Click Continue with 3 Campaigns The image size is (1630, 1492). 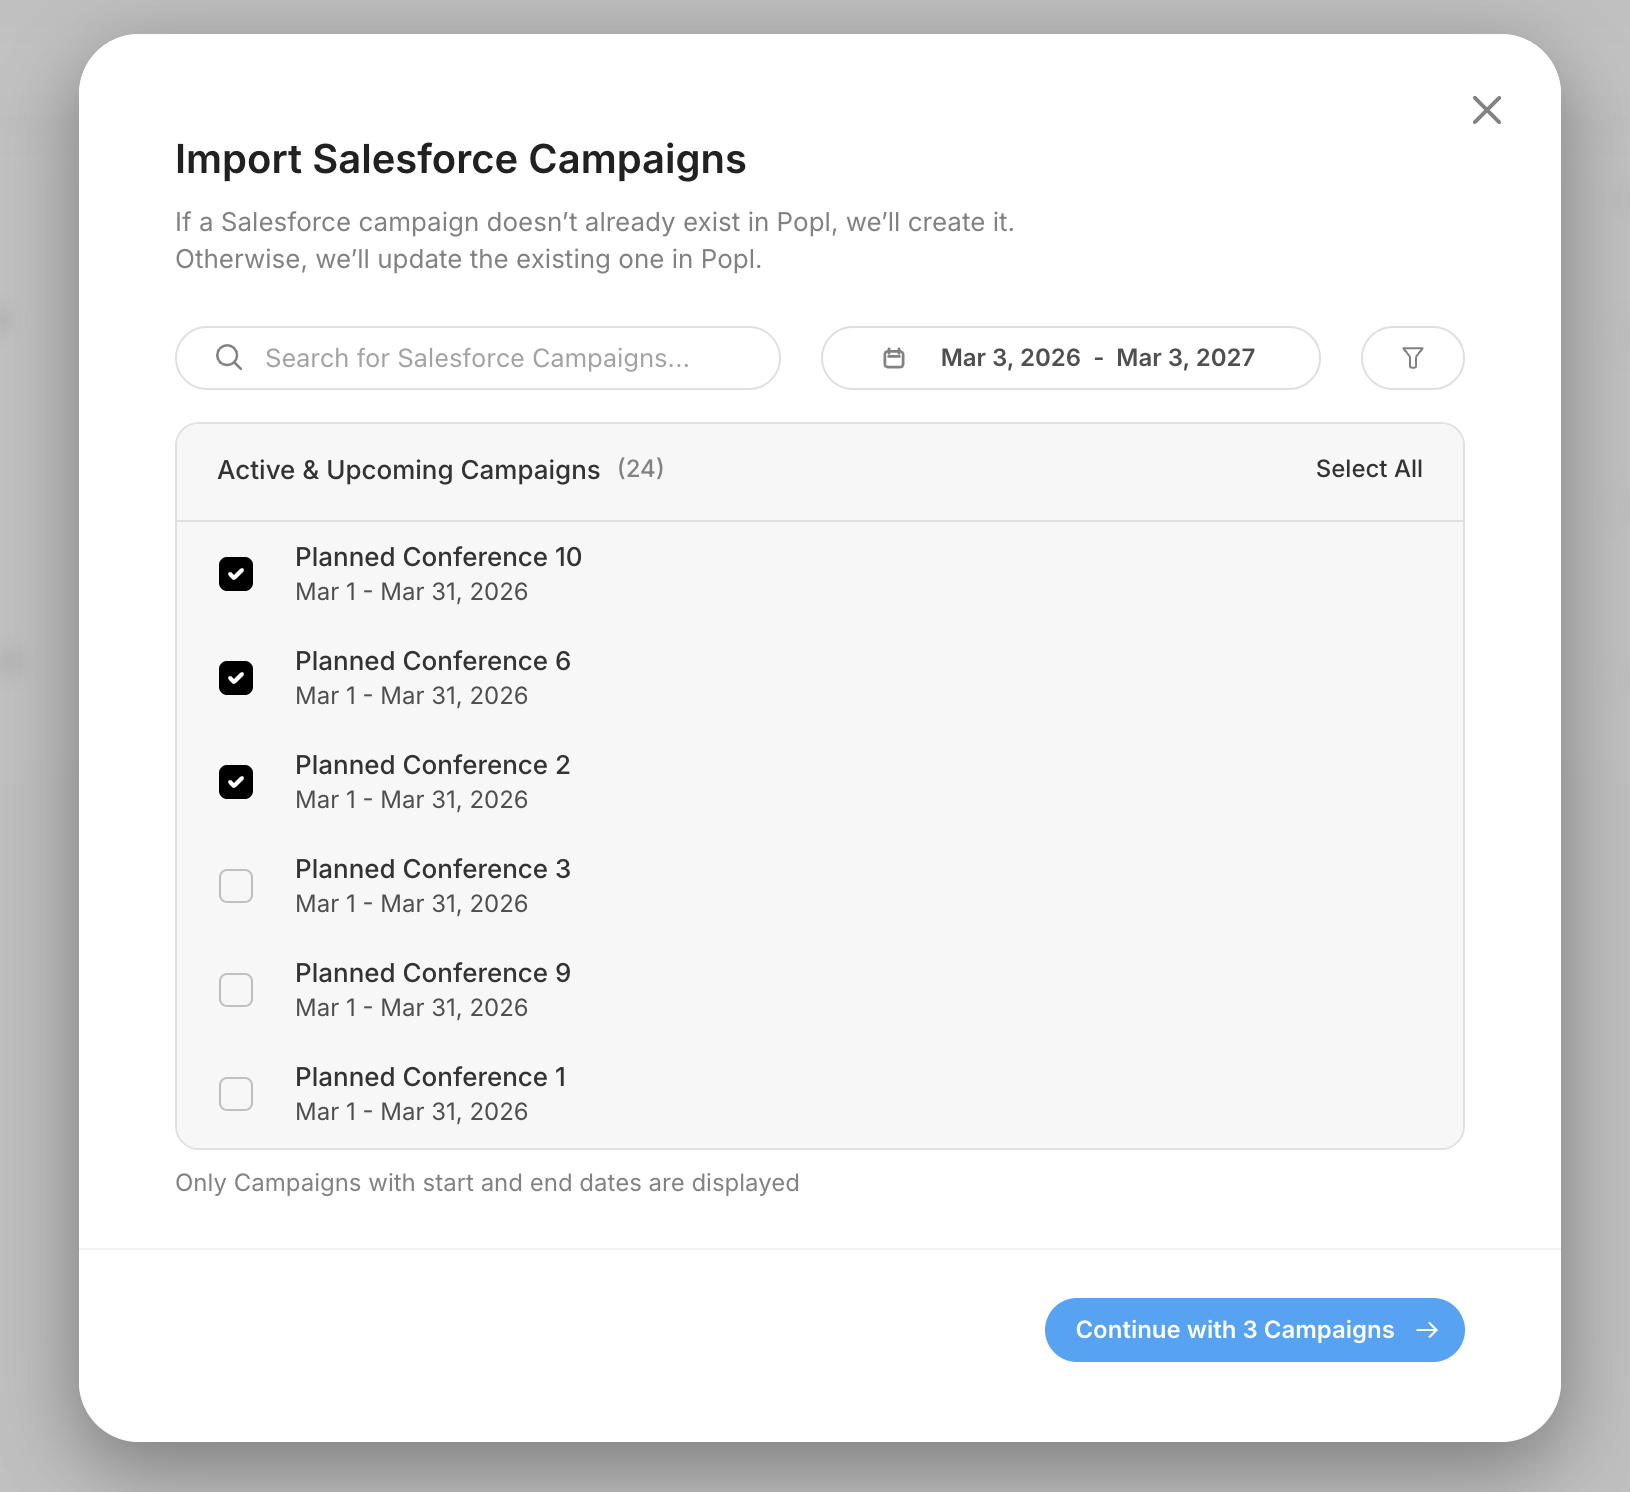(x=1234, y=1330)
